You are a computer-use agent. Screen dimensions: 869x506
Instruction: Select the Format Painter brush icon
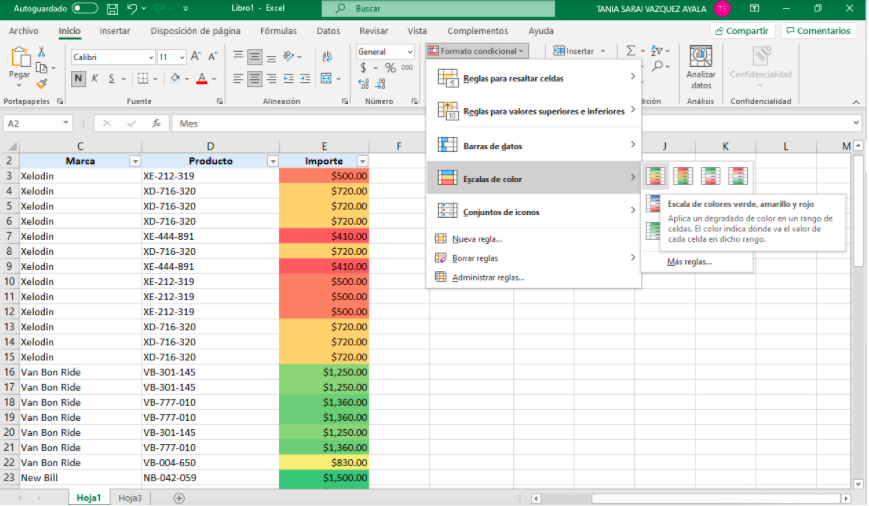pyautogui.click(x=42, y=84)
